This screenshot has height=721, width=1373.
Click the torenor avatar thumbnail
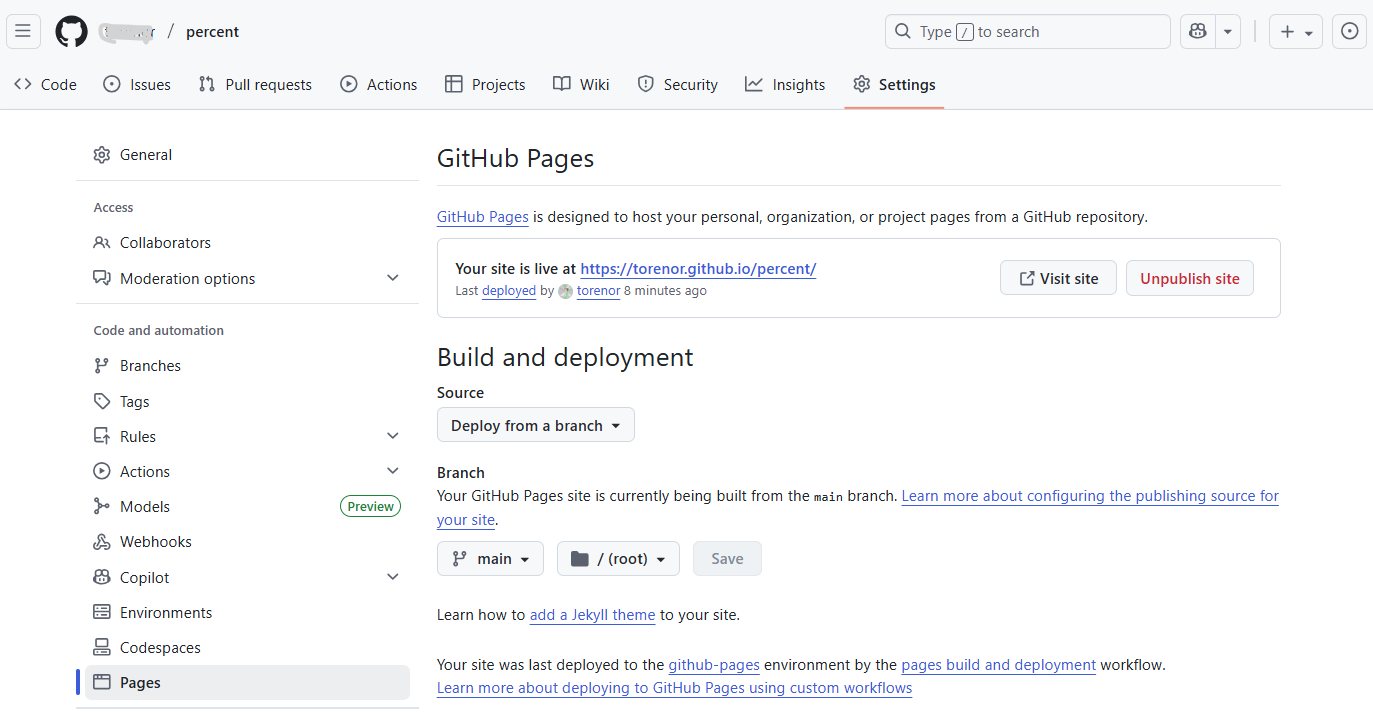(565, 291)
